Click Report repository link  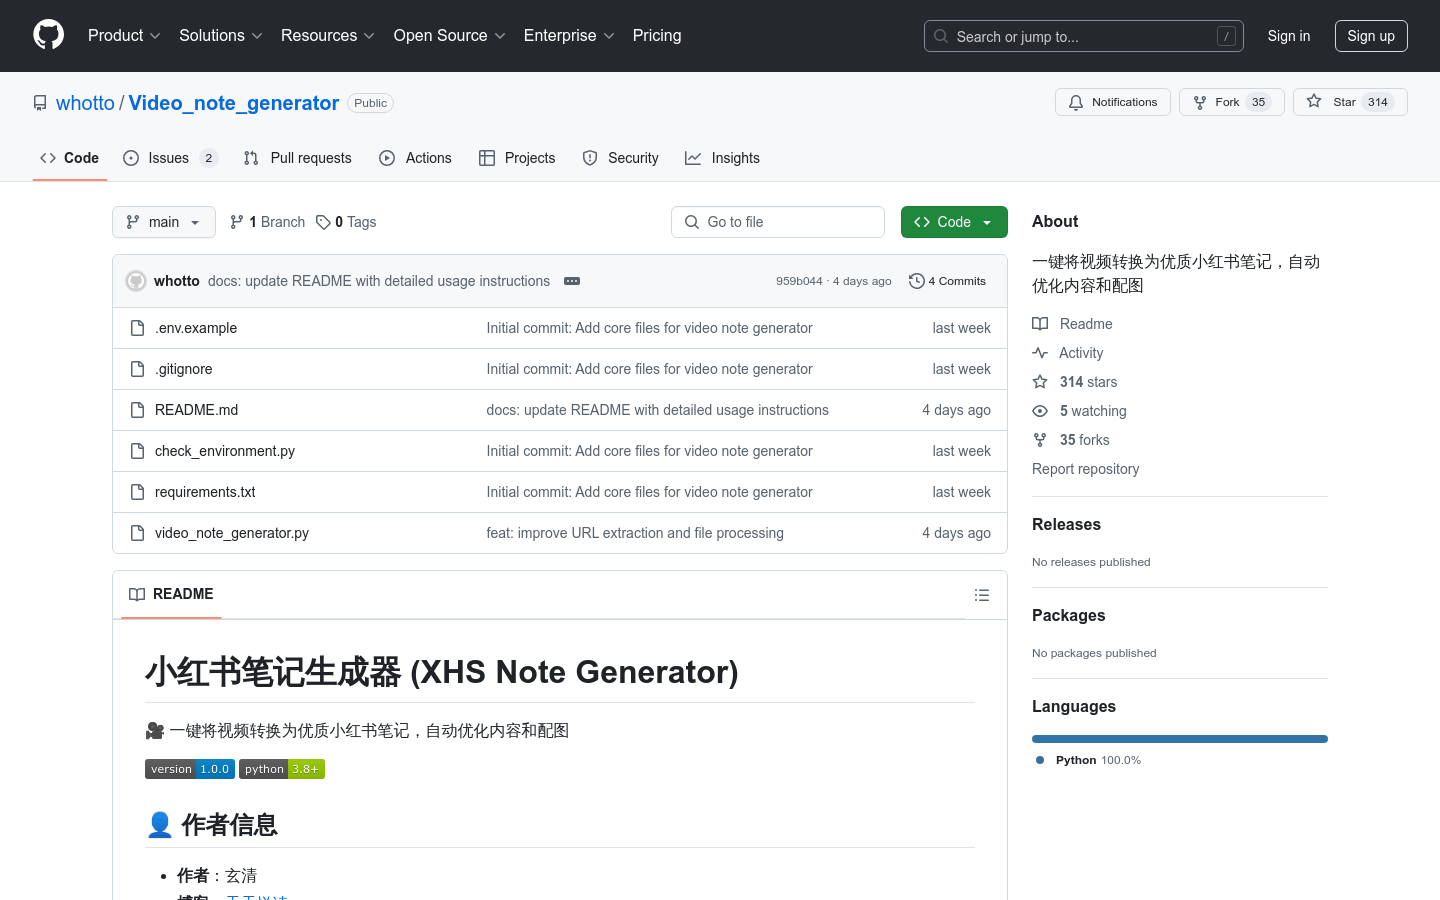(x=1085, y=469)
